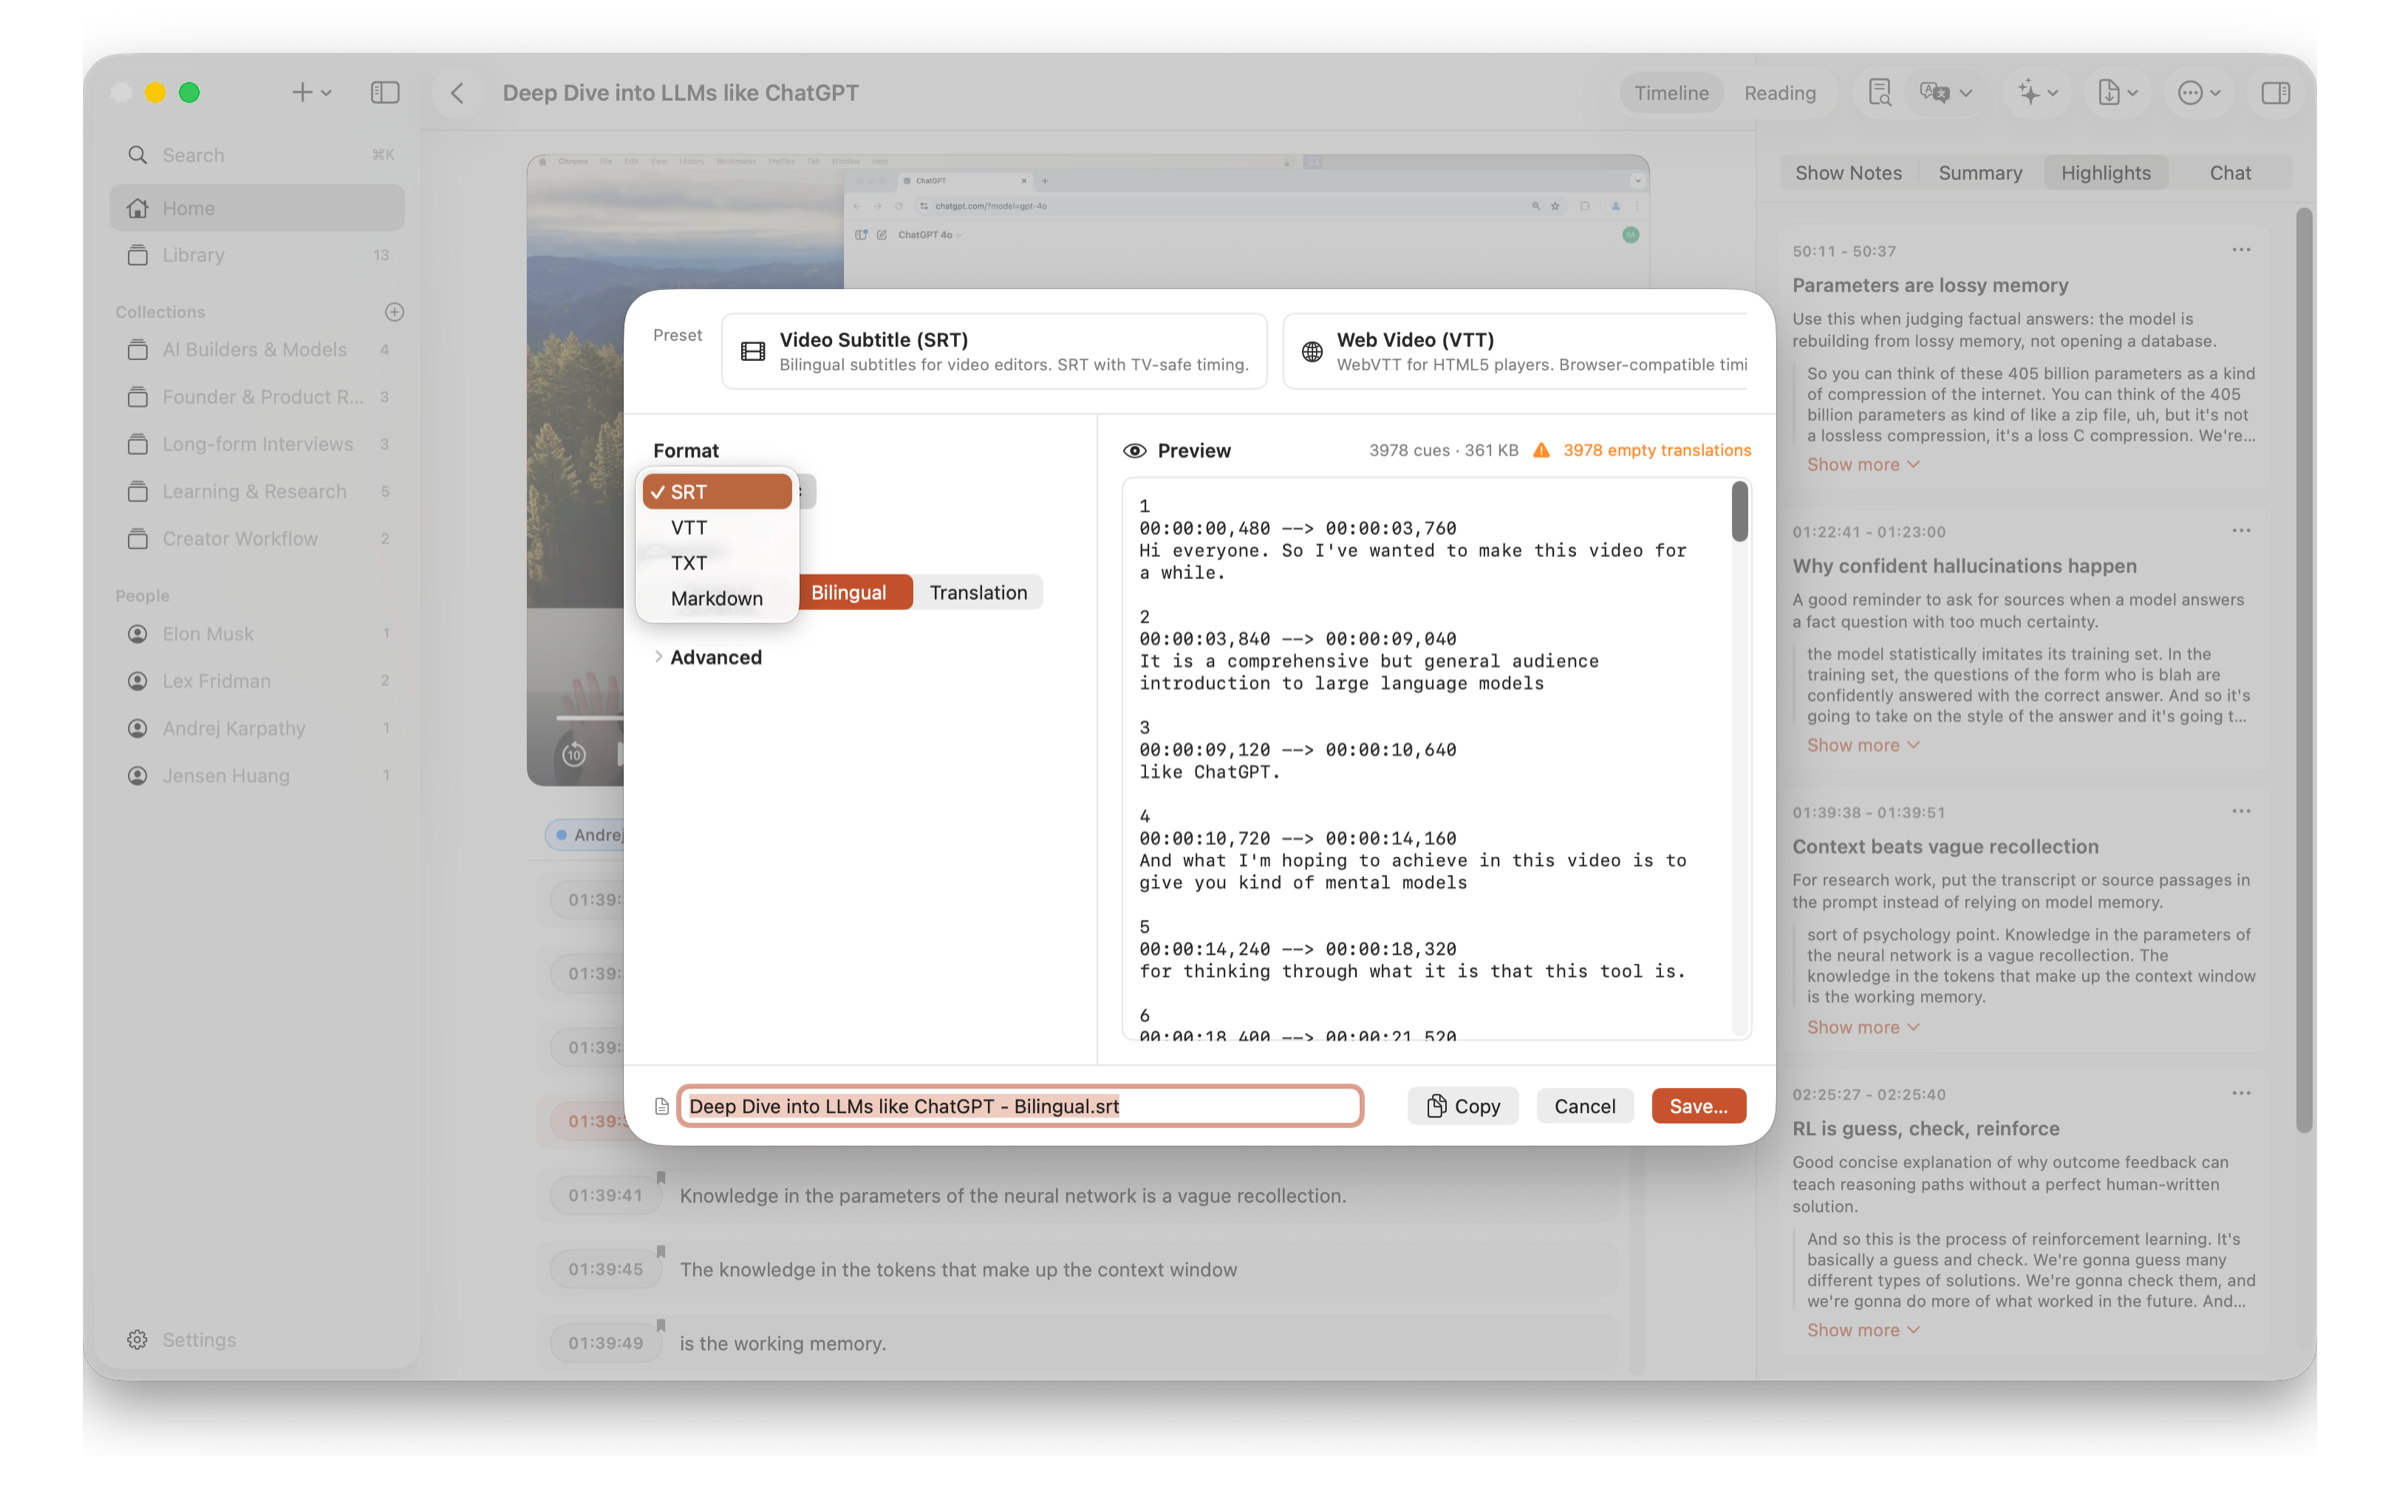Open options for Why confident hallucinations happen highlight
The width and height of the screenshot is (2400, 1488).
tap(2241, 531)
